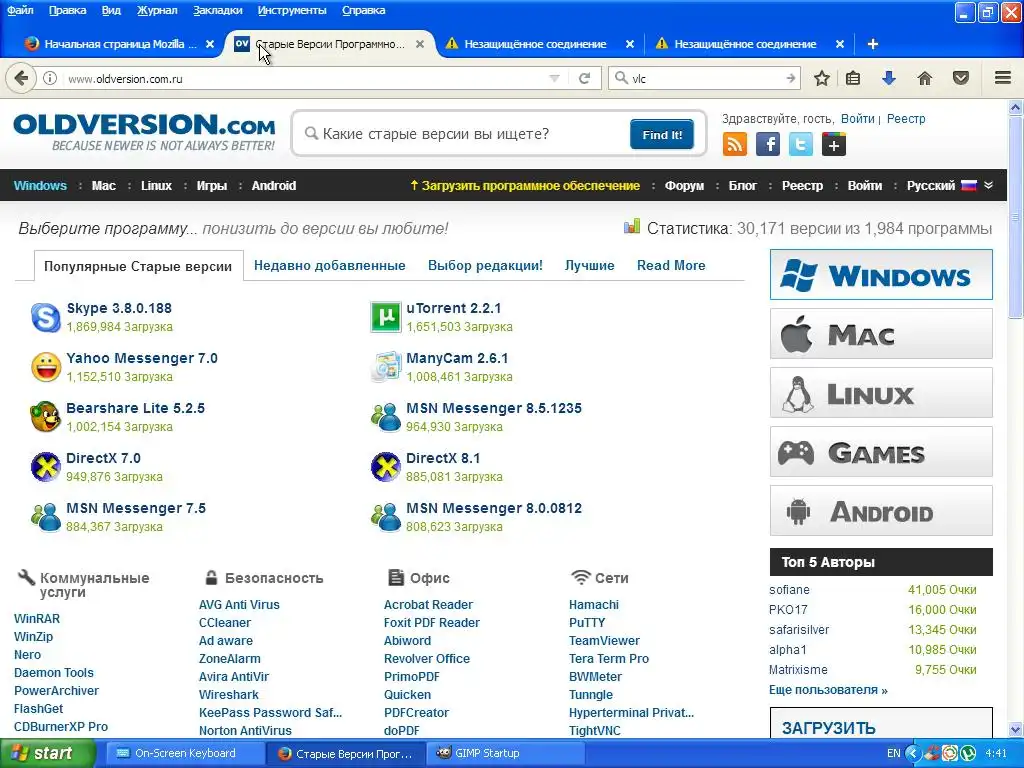Image resolution: width=1024 pixels, height=768 pixels.
Task: Click the DirectX 7.0 icon
Action: point(46,467)
